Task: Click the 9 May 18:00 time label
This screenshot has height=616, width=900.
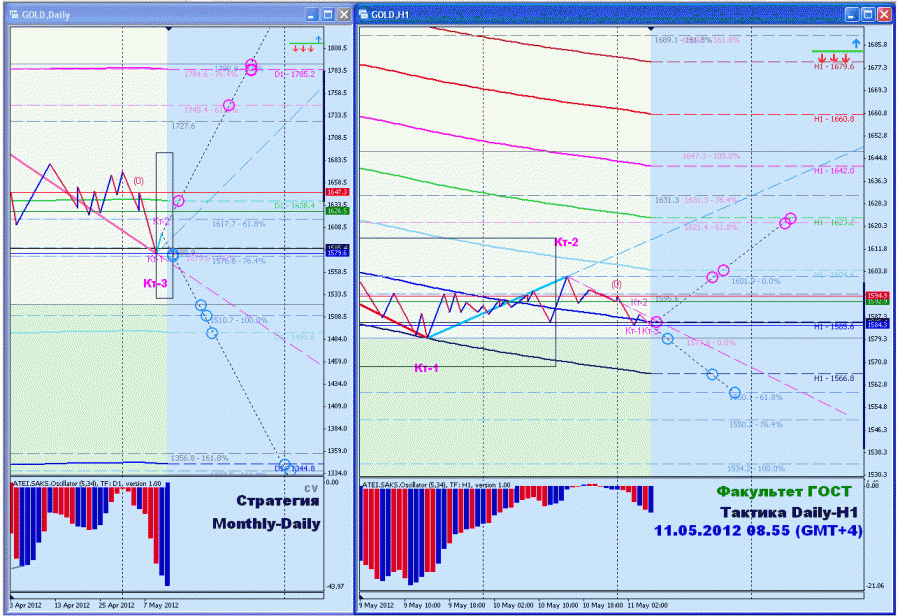Action: coord(467,605)
